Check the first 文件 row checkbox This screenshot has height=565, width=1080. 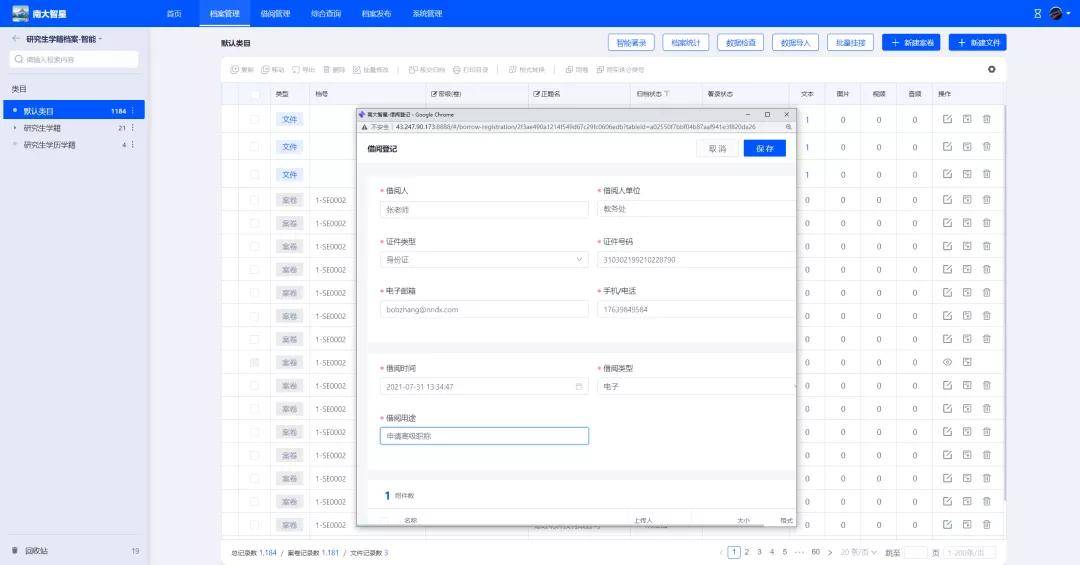(x=254, y=120)
